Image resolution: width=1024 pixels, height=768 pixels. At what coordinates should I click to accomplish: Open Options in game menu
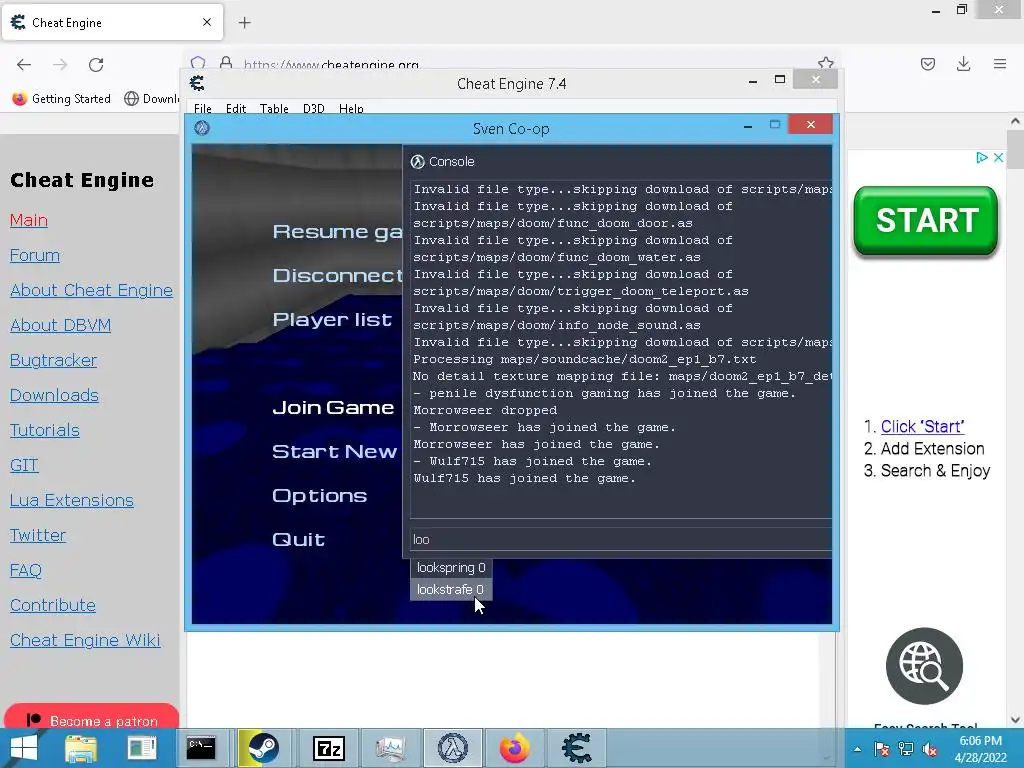pyautogui.click(x=319, y=496)
